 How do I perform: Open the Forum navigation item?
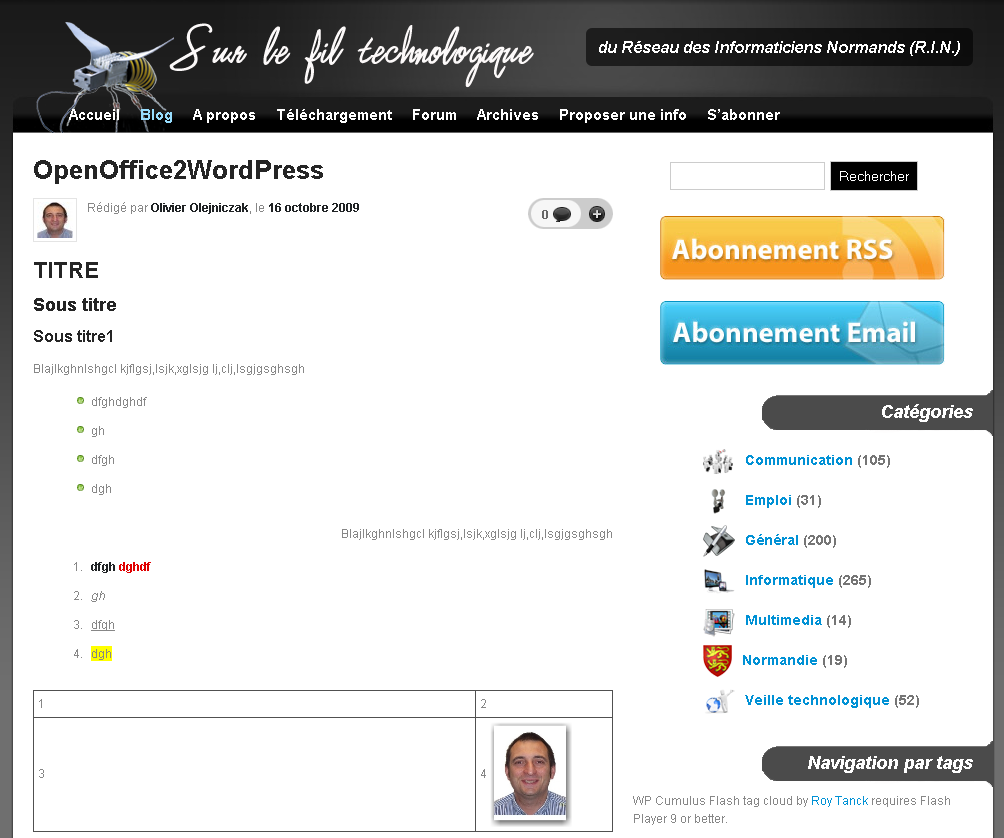pyautogui.click(x=434, y=115)
